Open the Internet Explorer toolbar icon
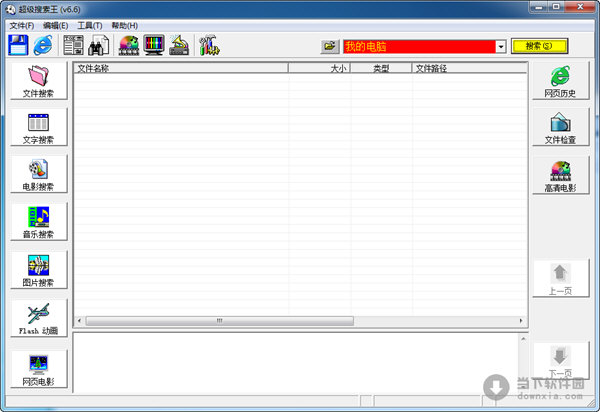600x412 pixels. [x=42, y=45]
